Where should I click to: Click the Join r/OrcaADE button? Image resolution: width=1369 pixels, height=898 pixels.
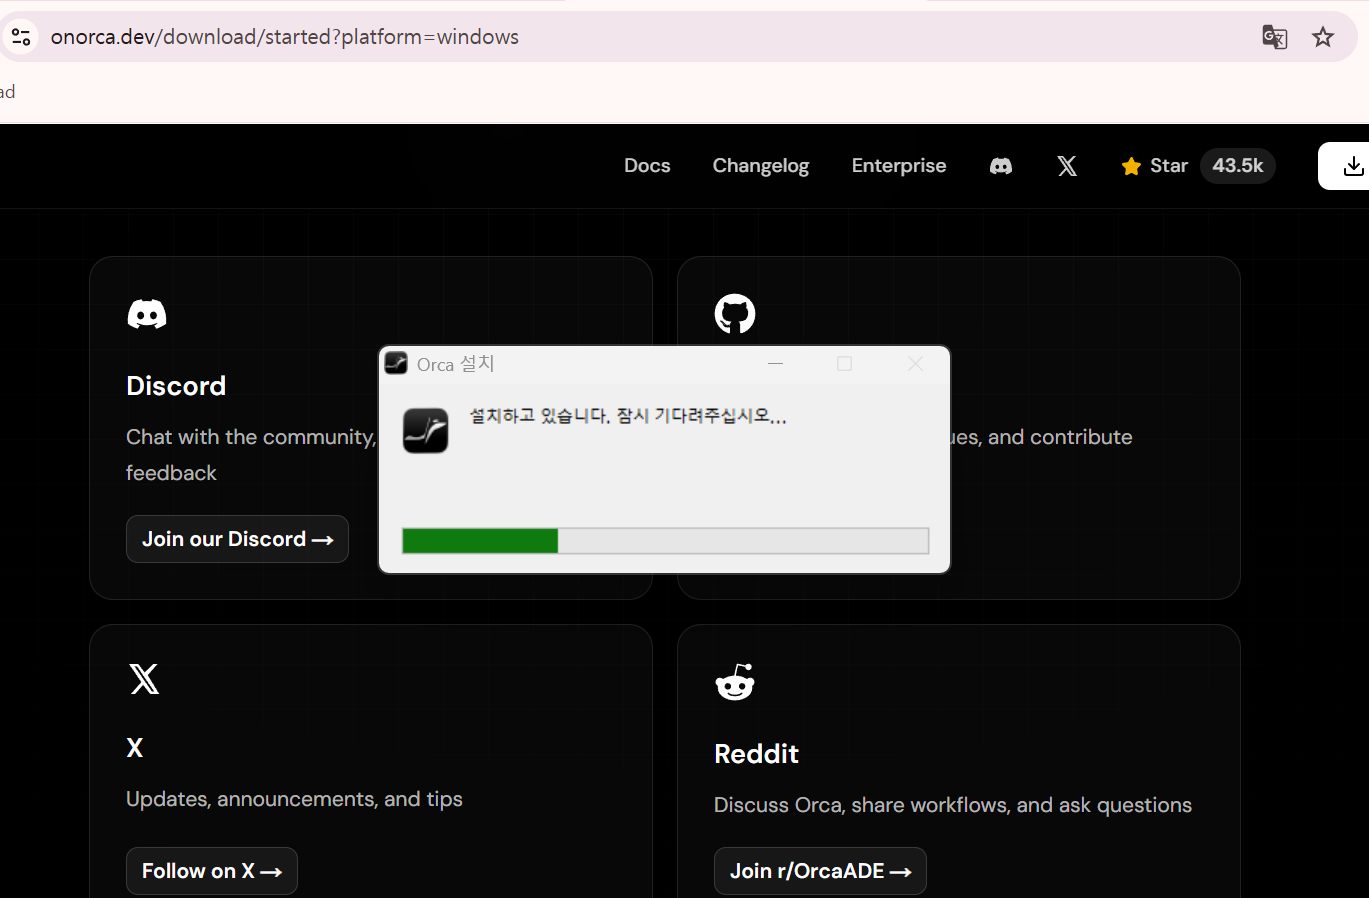coord(820,871)
